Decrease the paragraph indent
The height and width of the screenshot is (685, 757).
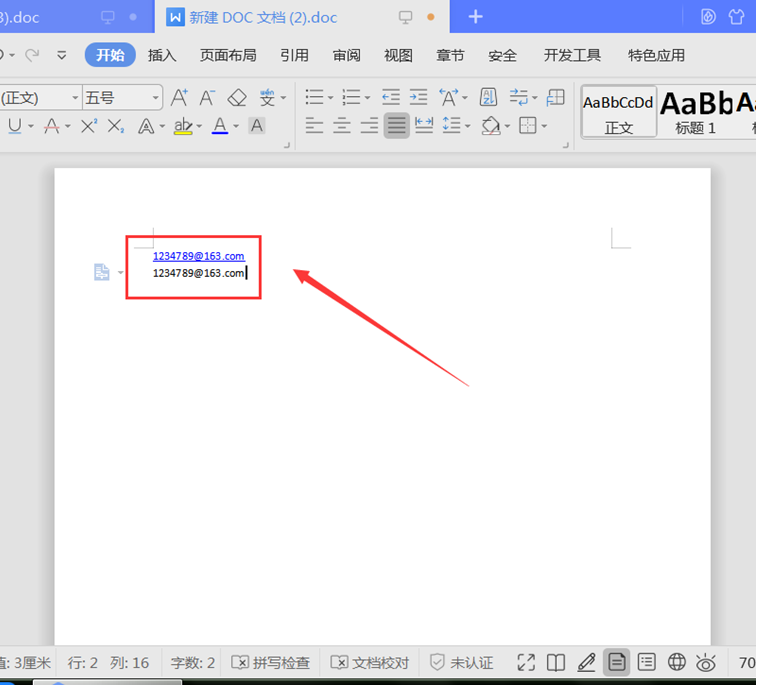(391, 98)
